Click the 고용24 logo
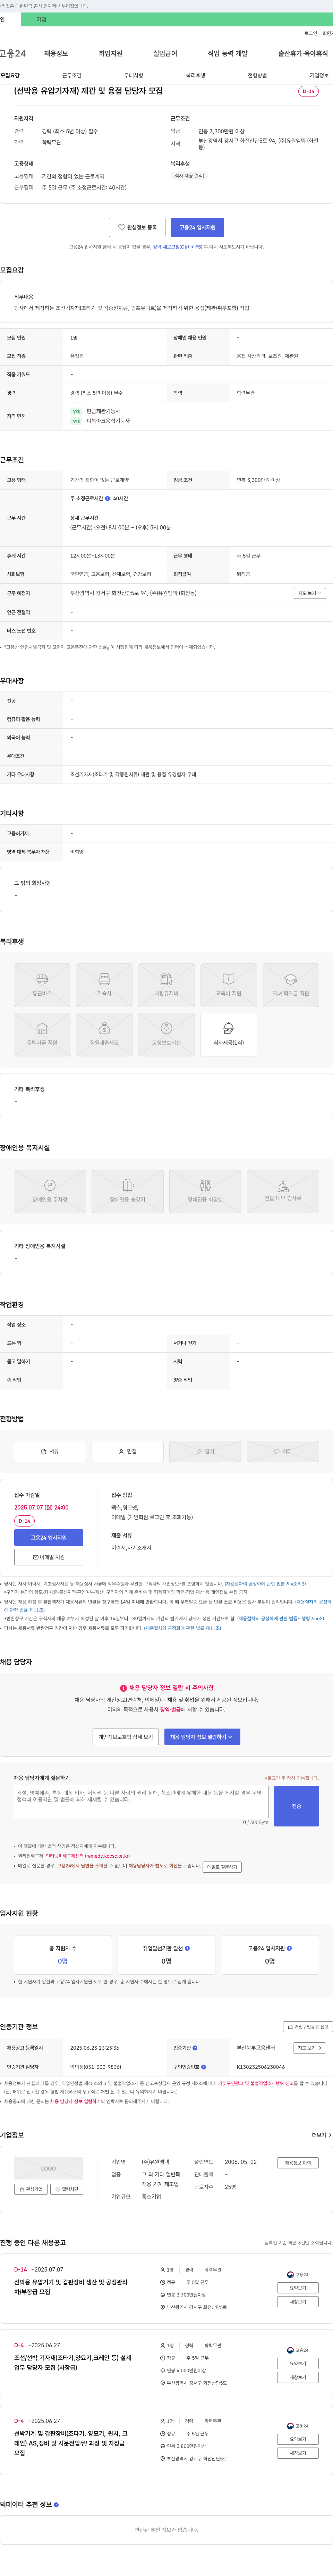Screen dimensions: 333x2576 coord(13,53)
